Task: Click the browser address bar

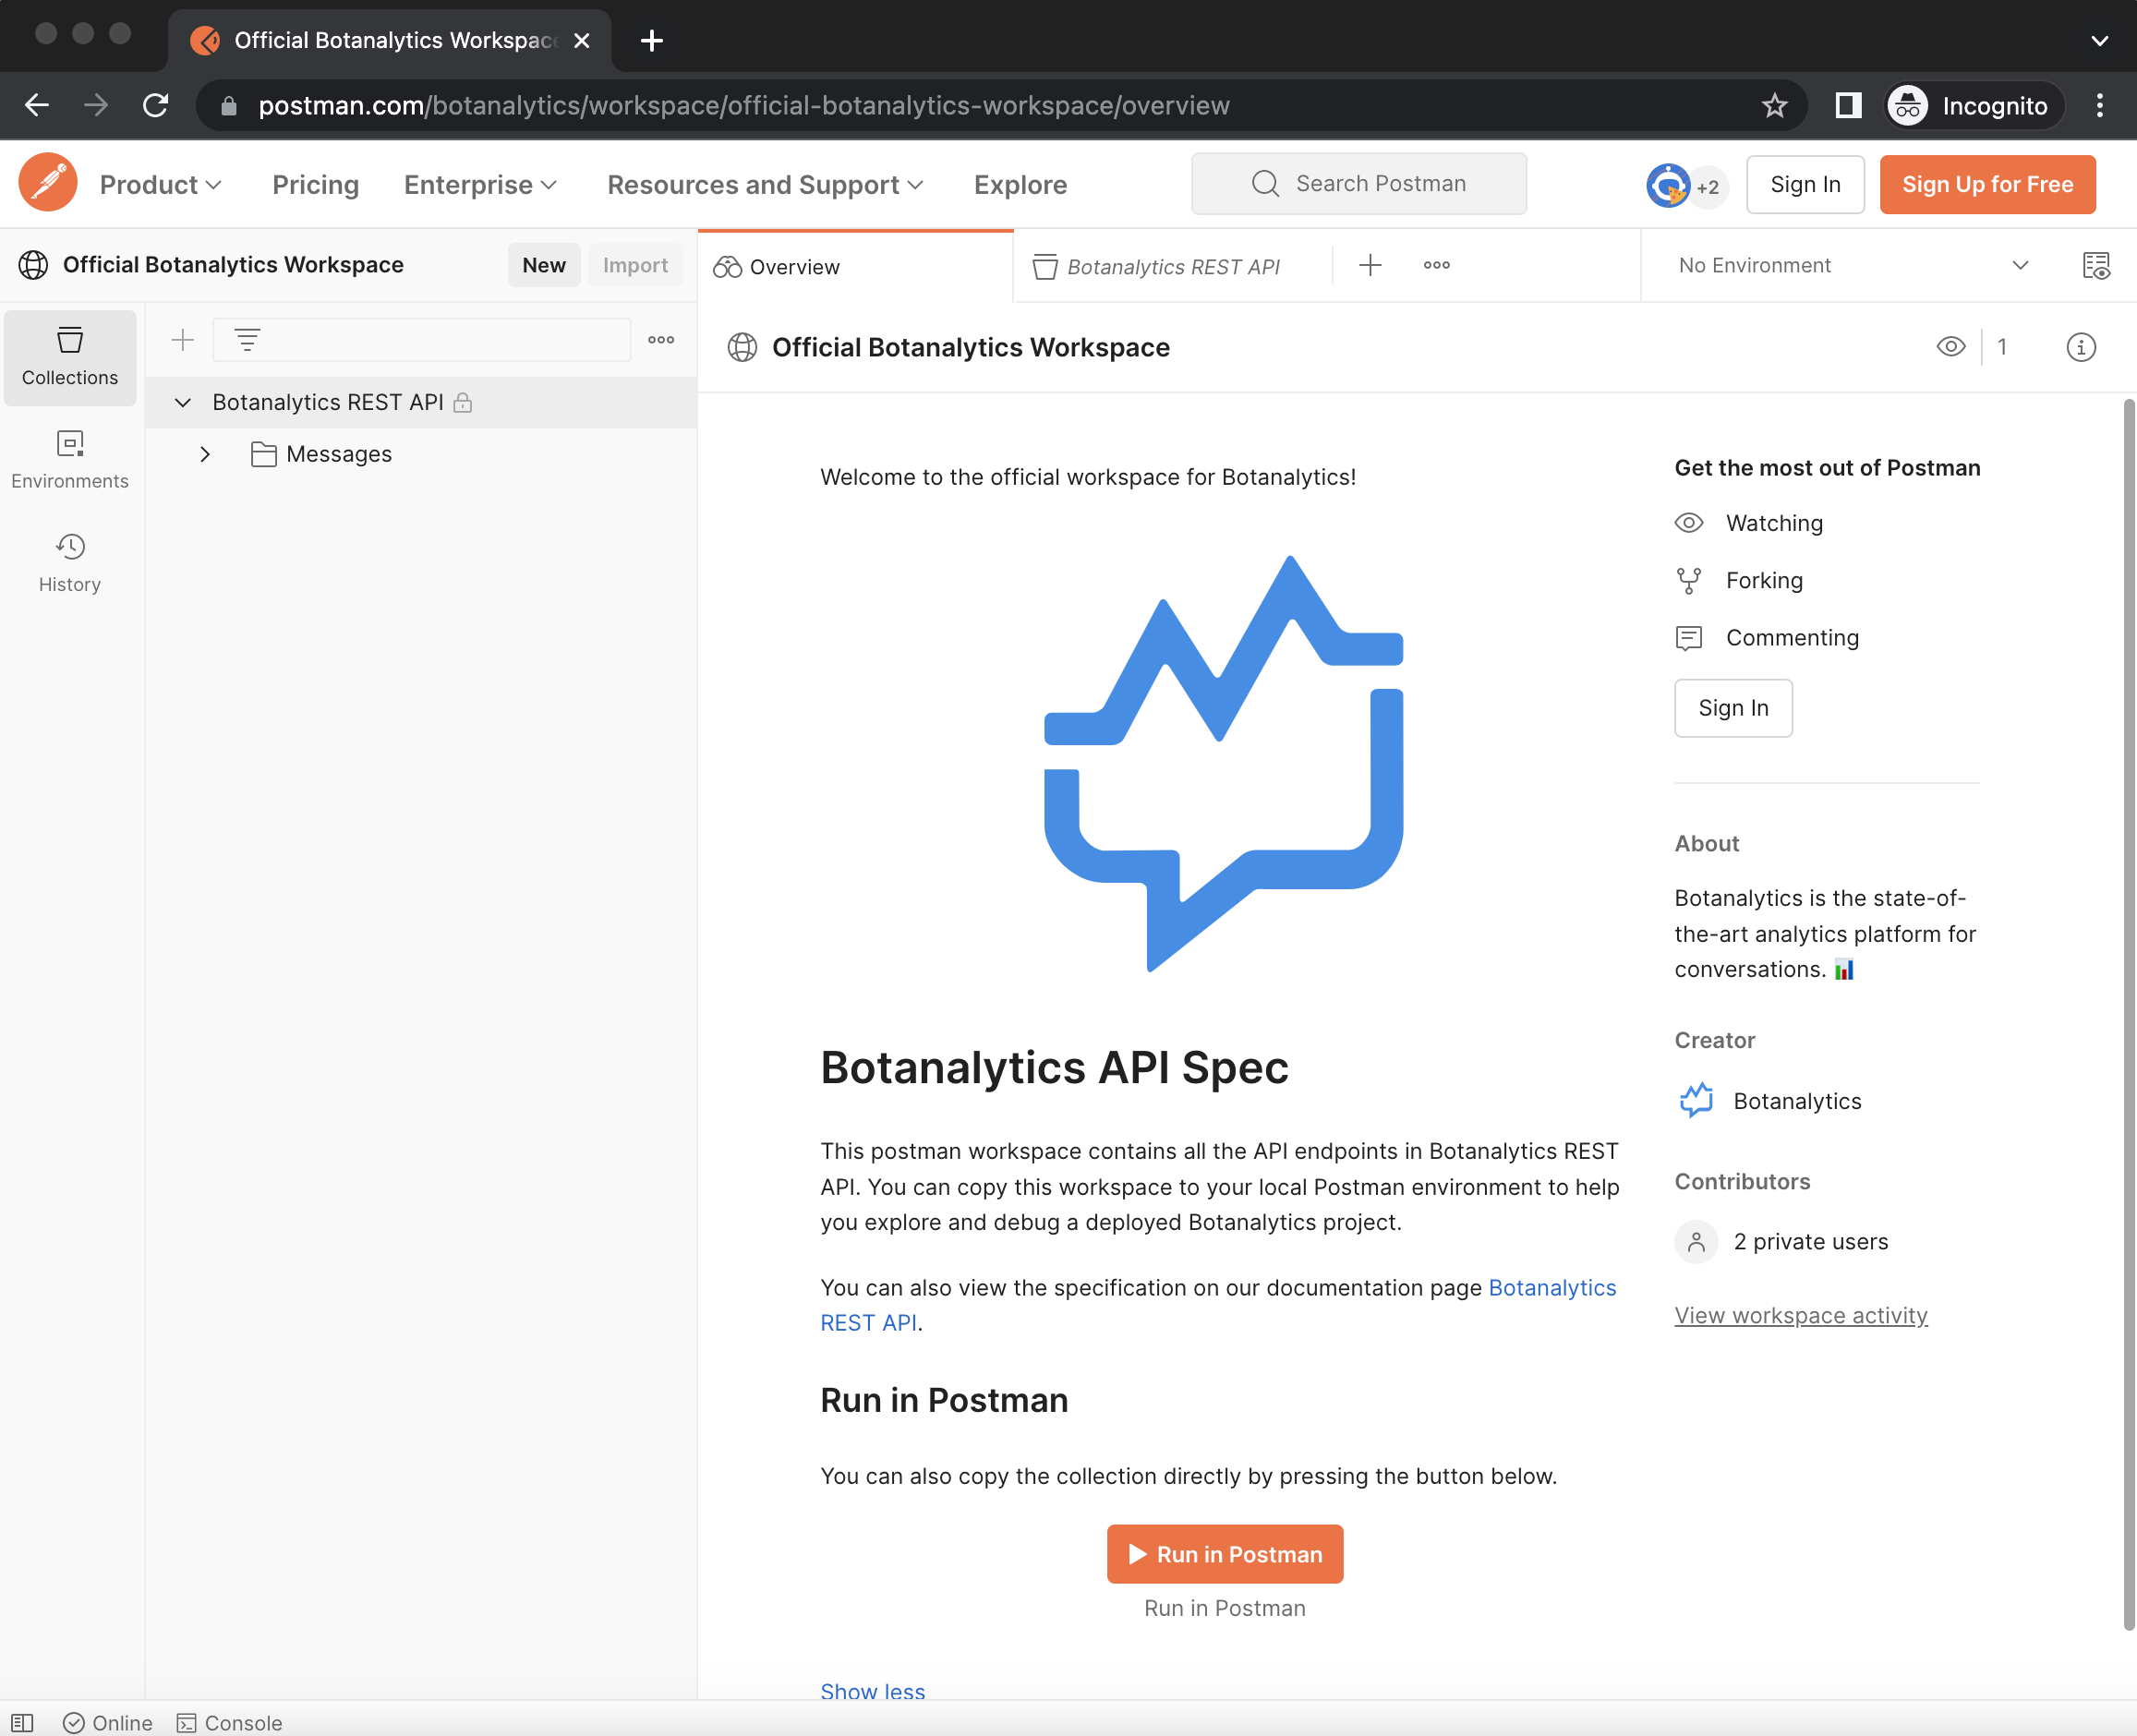Action: [1000, 105]
